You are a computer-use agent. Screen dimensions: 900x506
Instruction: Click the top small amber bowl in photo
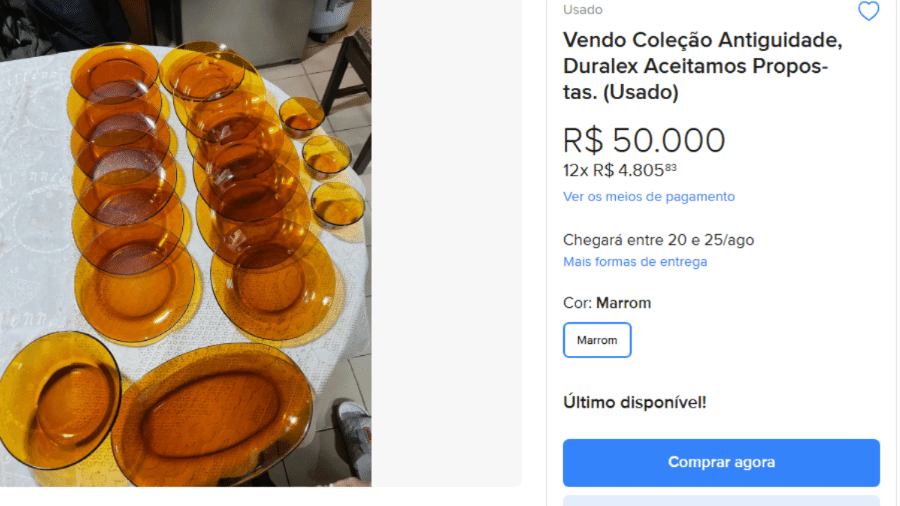(301, 116)
